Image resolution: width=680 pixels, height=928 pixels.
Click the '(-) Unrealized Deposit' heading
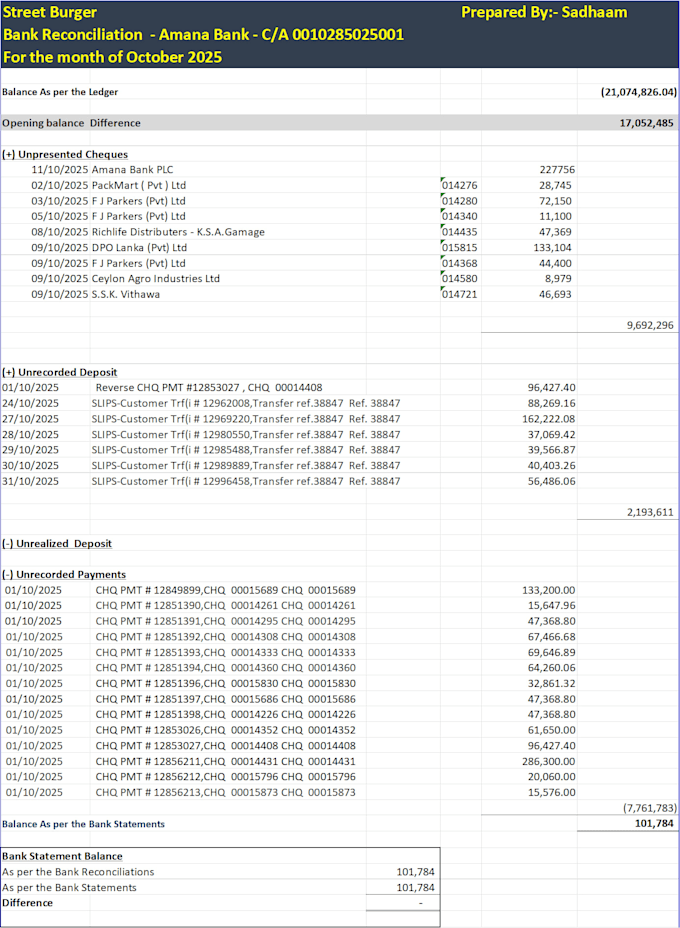pos(57,543)
